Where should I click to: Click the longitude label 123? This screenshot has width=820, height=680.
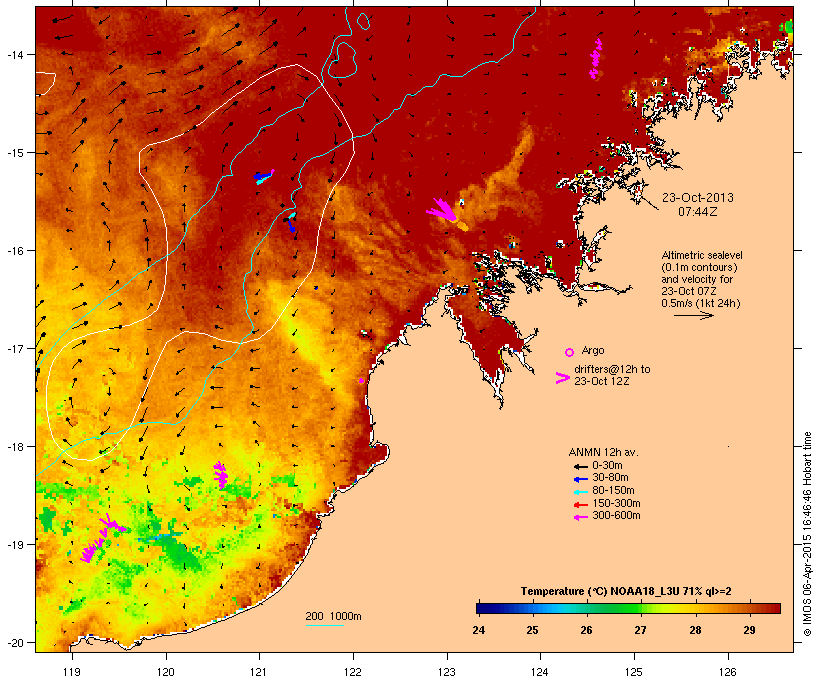pyautogui.click(x=447, y=672)
